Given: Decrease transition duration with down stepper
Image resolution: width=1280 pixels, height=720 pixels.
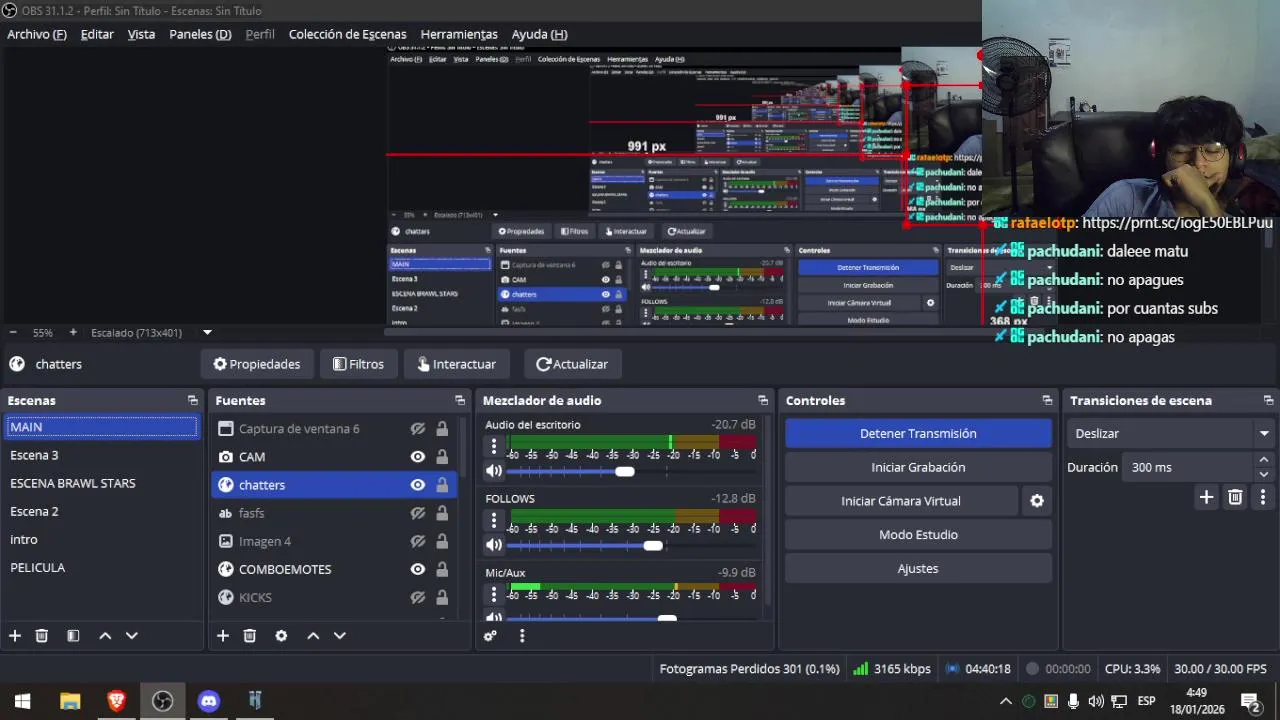Looking at the screenshot, I should click(1263, 474).
